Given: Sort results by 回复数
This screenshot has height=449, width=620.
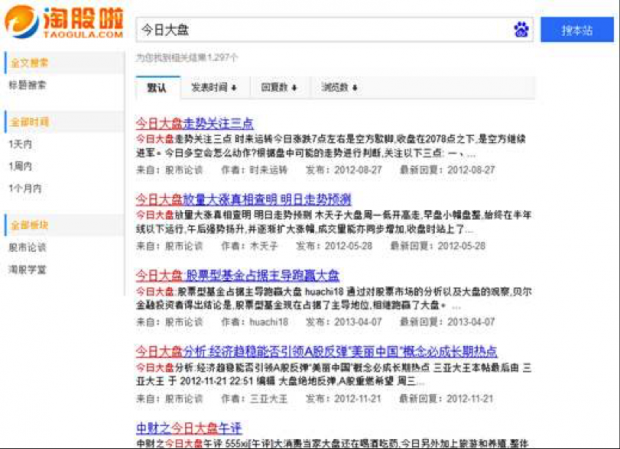Looking at the screenshot, I should 279,87.
